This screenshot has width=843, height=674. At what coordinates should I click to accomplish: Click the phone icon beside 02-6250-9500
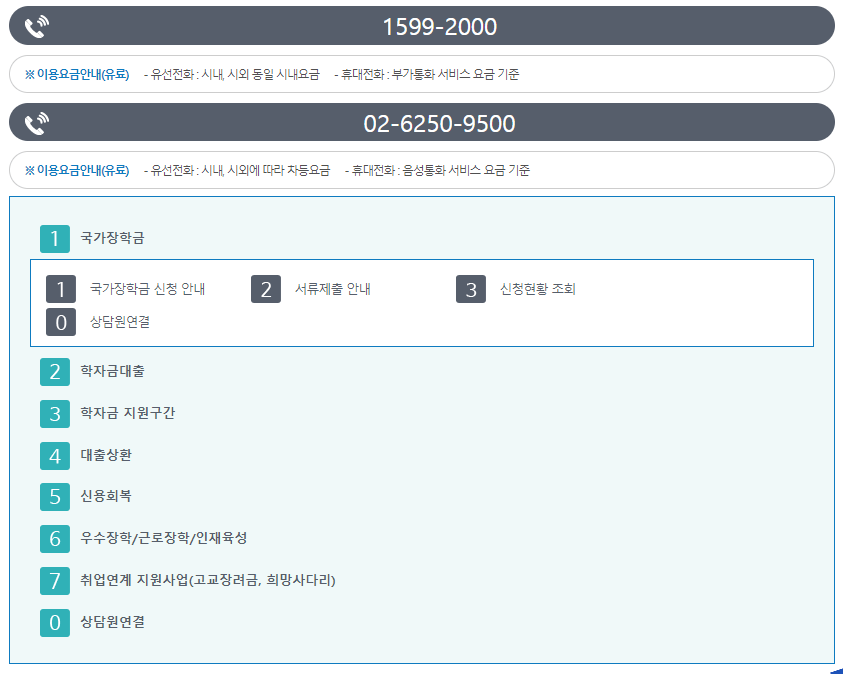[x=36, y=121]
